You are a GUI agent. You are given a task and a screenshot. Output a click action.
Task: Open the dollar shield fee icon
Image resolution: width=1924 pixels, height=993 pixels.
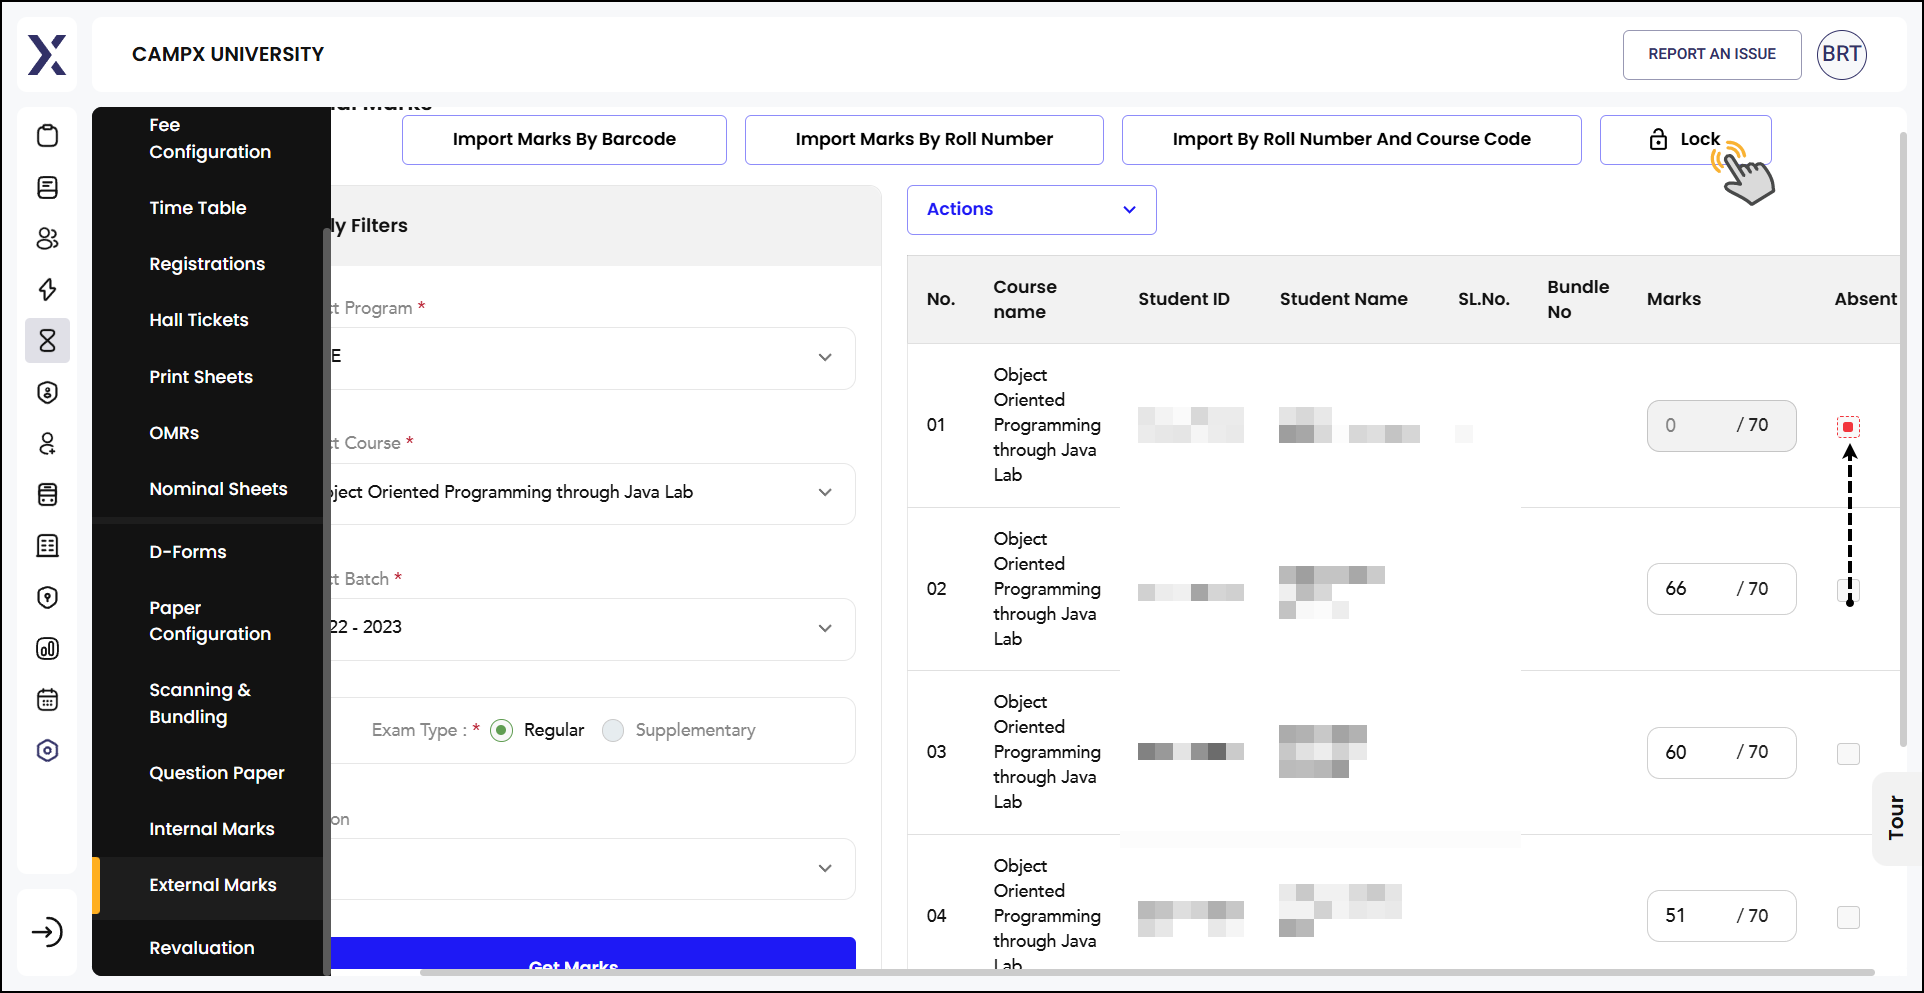47,392
